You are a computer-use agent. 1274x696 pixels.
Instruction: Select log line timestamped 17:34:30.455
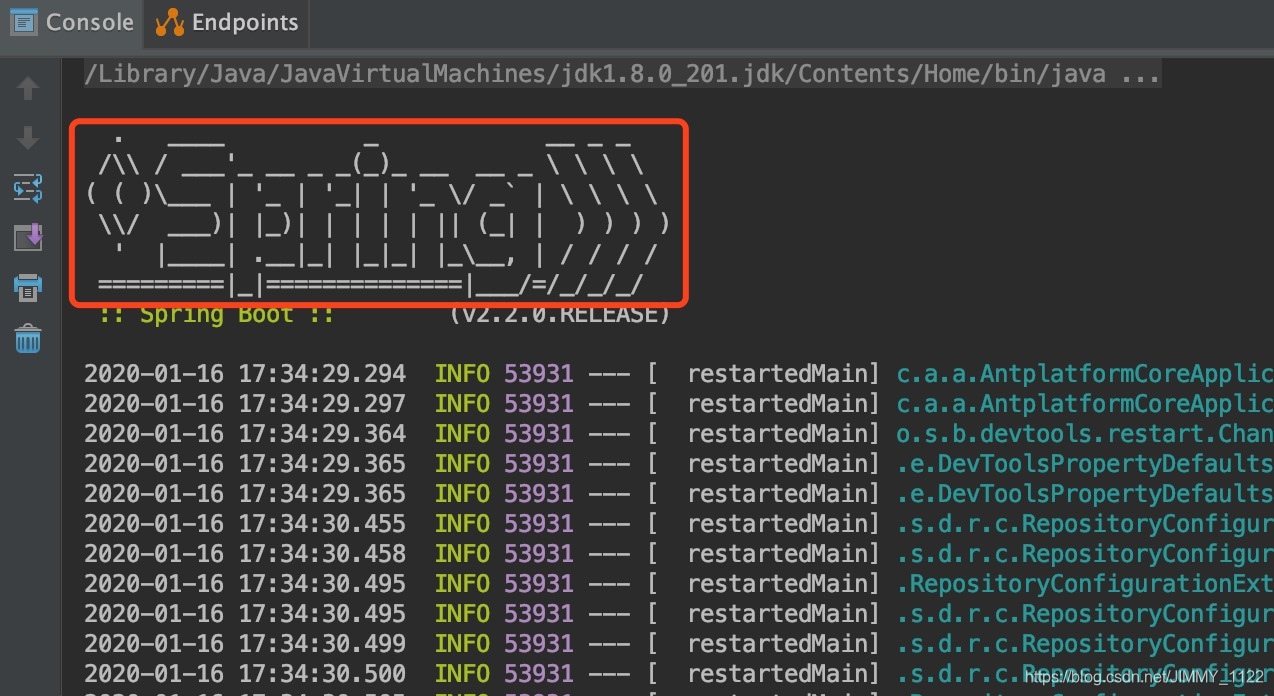(x=679, y=524)
